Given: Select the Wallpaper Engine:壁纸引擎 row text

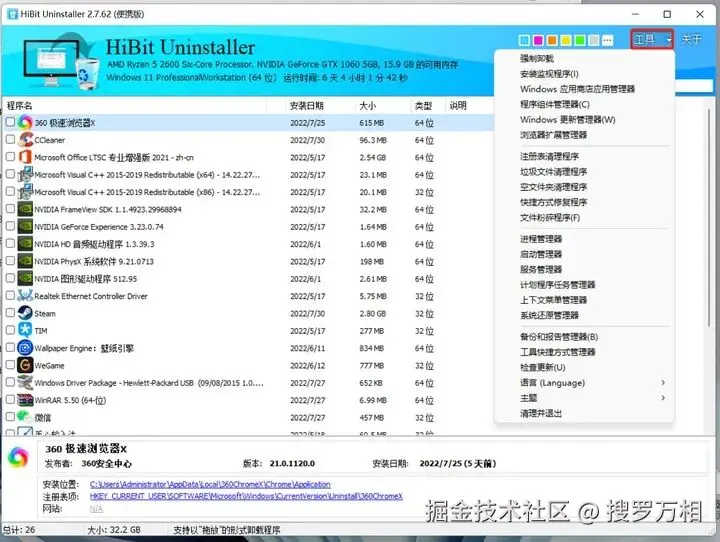Looking at the screenshot, I should pyautogui.click(x=84, y=348).
